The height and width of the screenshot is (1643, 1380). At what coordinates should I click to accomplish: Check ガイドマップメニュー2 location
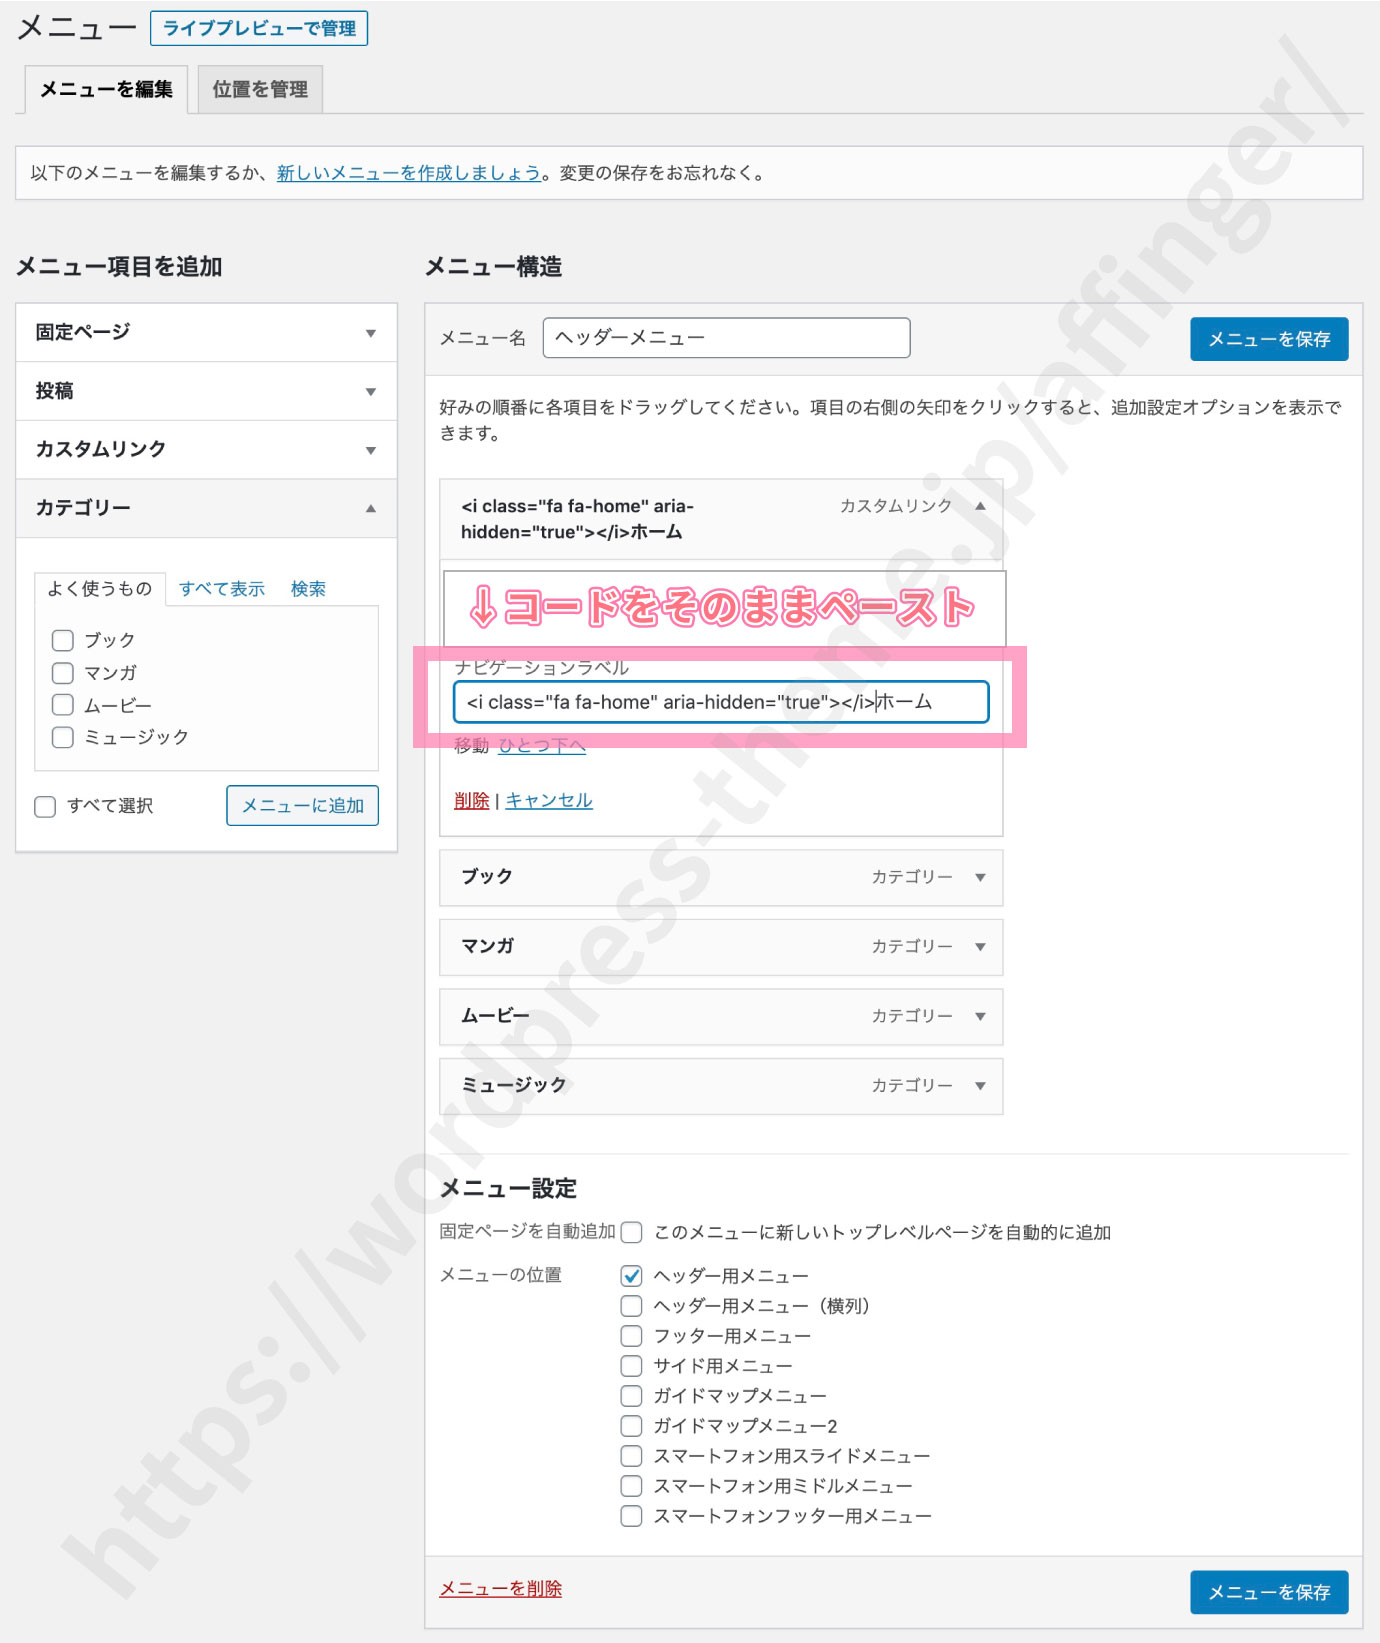pos(631,1426)
